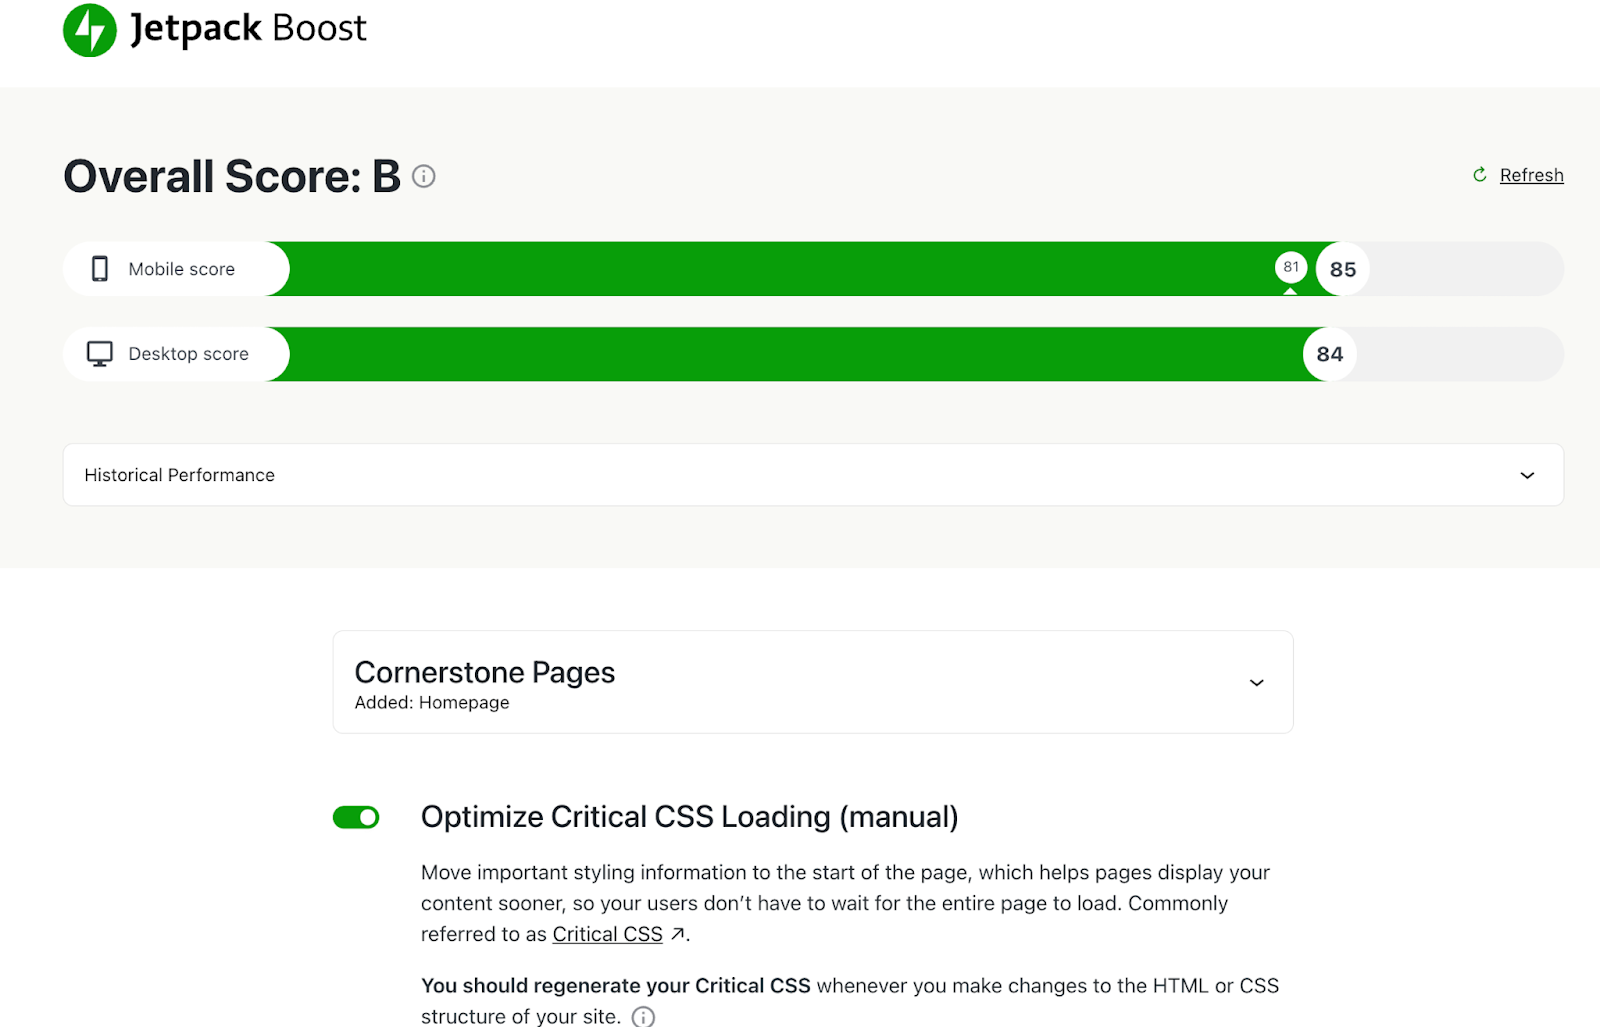Click the info icon beside Overall Score B
This screenshot has width=1600, height=1027.
point(424,176)
